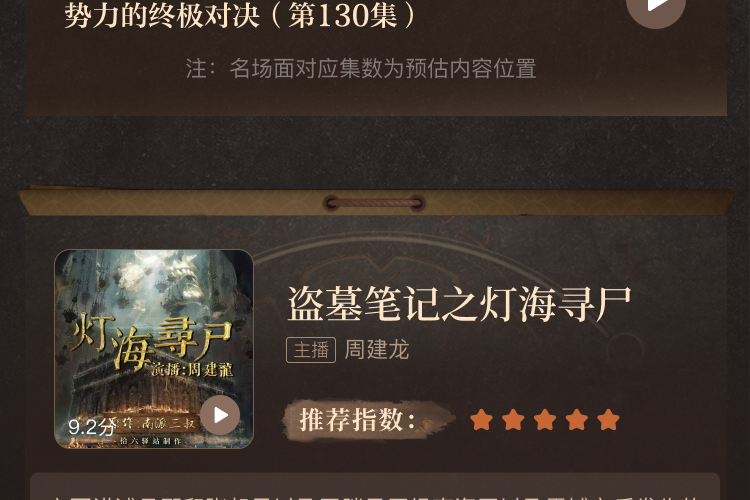Select the first recommendation star
This screenshot has height=500, width=750.
481,420
